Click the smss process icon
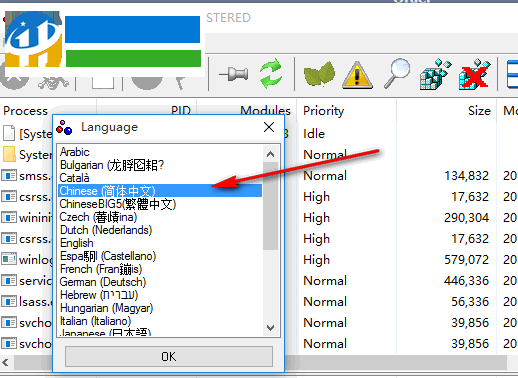This screenshot has width=518, height=378. 9,175
